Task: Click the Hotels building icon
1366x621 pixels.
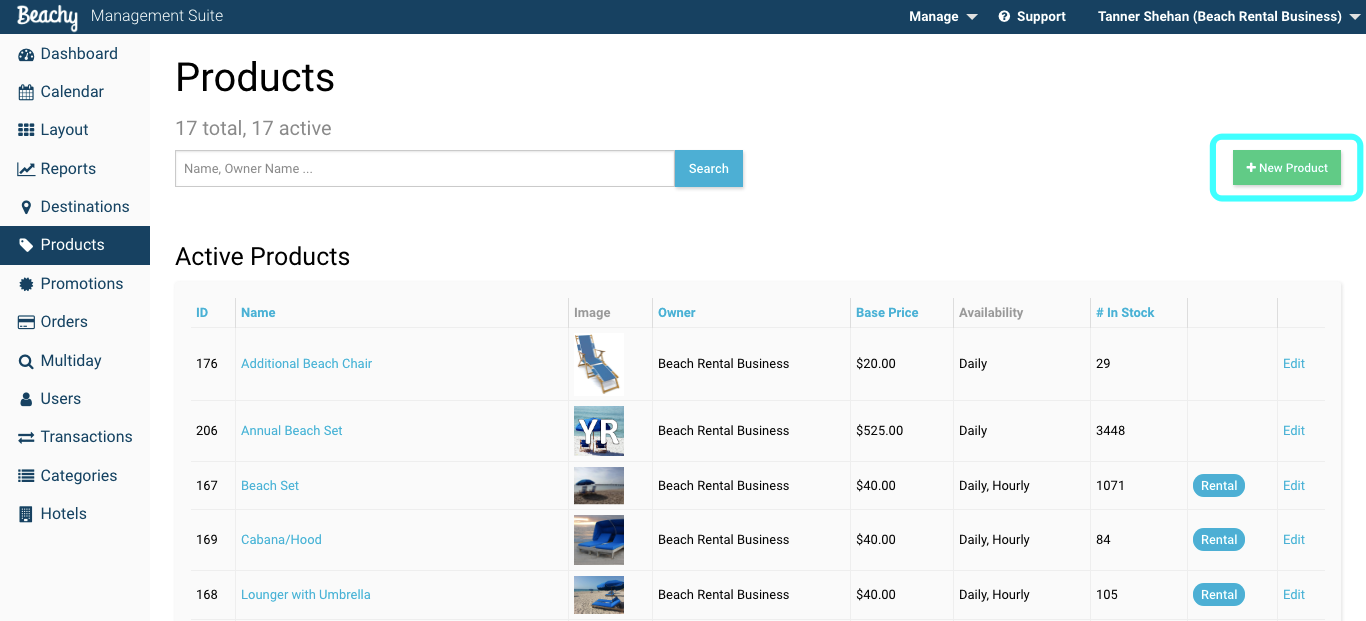Action: pos(26,514)
